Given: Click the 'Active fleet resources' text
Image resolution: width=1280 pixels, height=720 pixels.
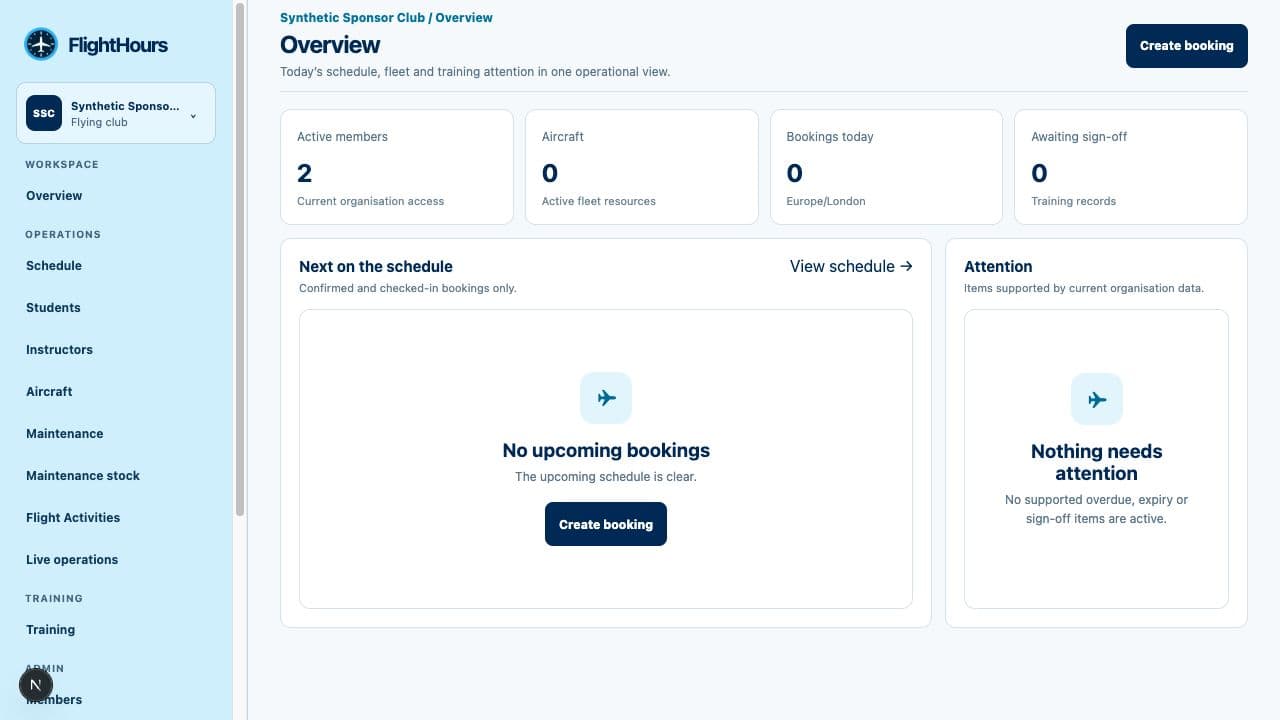Looking at the screenshot, I should [599, 201].
